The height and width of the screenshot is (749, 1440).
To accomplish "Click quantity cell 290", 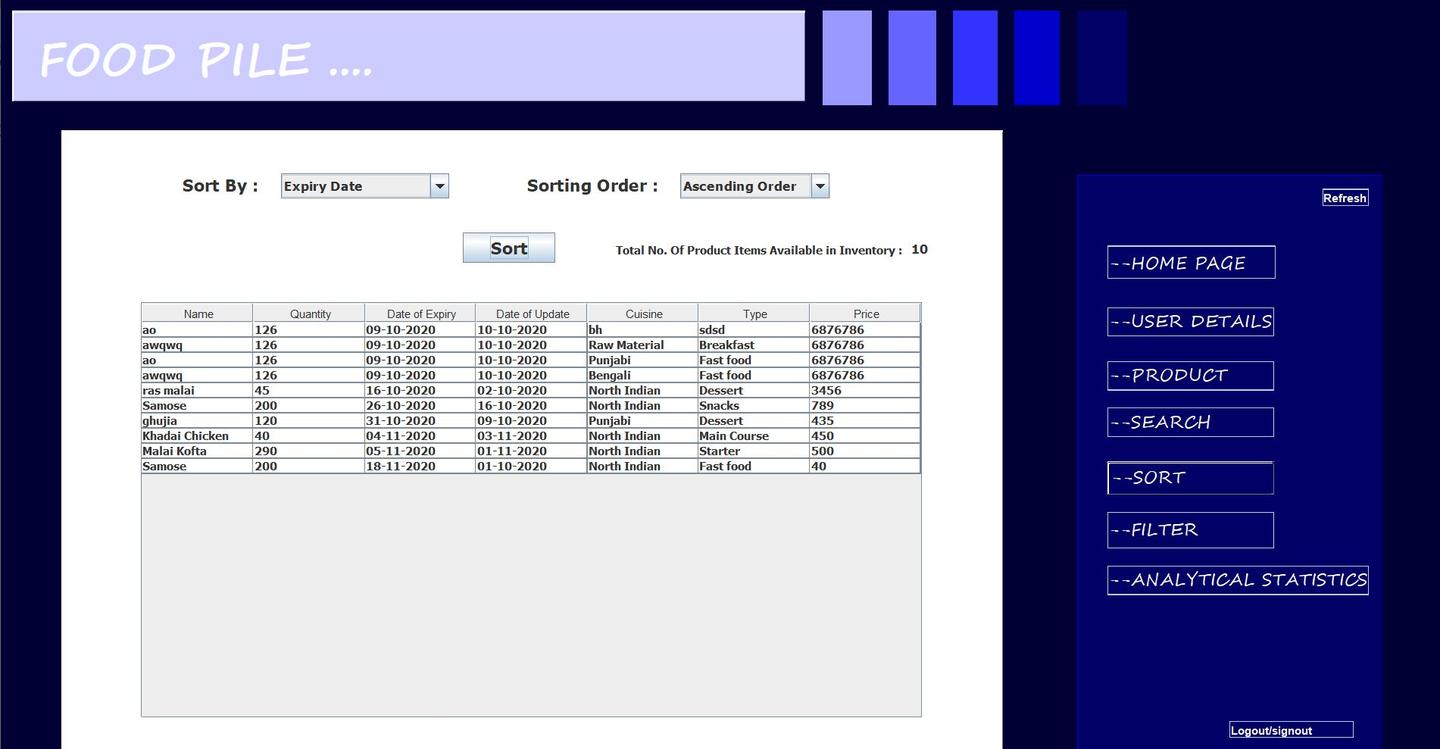I will (309, 450).
